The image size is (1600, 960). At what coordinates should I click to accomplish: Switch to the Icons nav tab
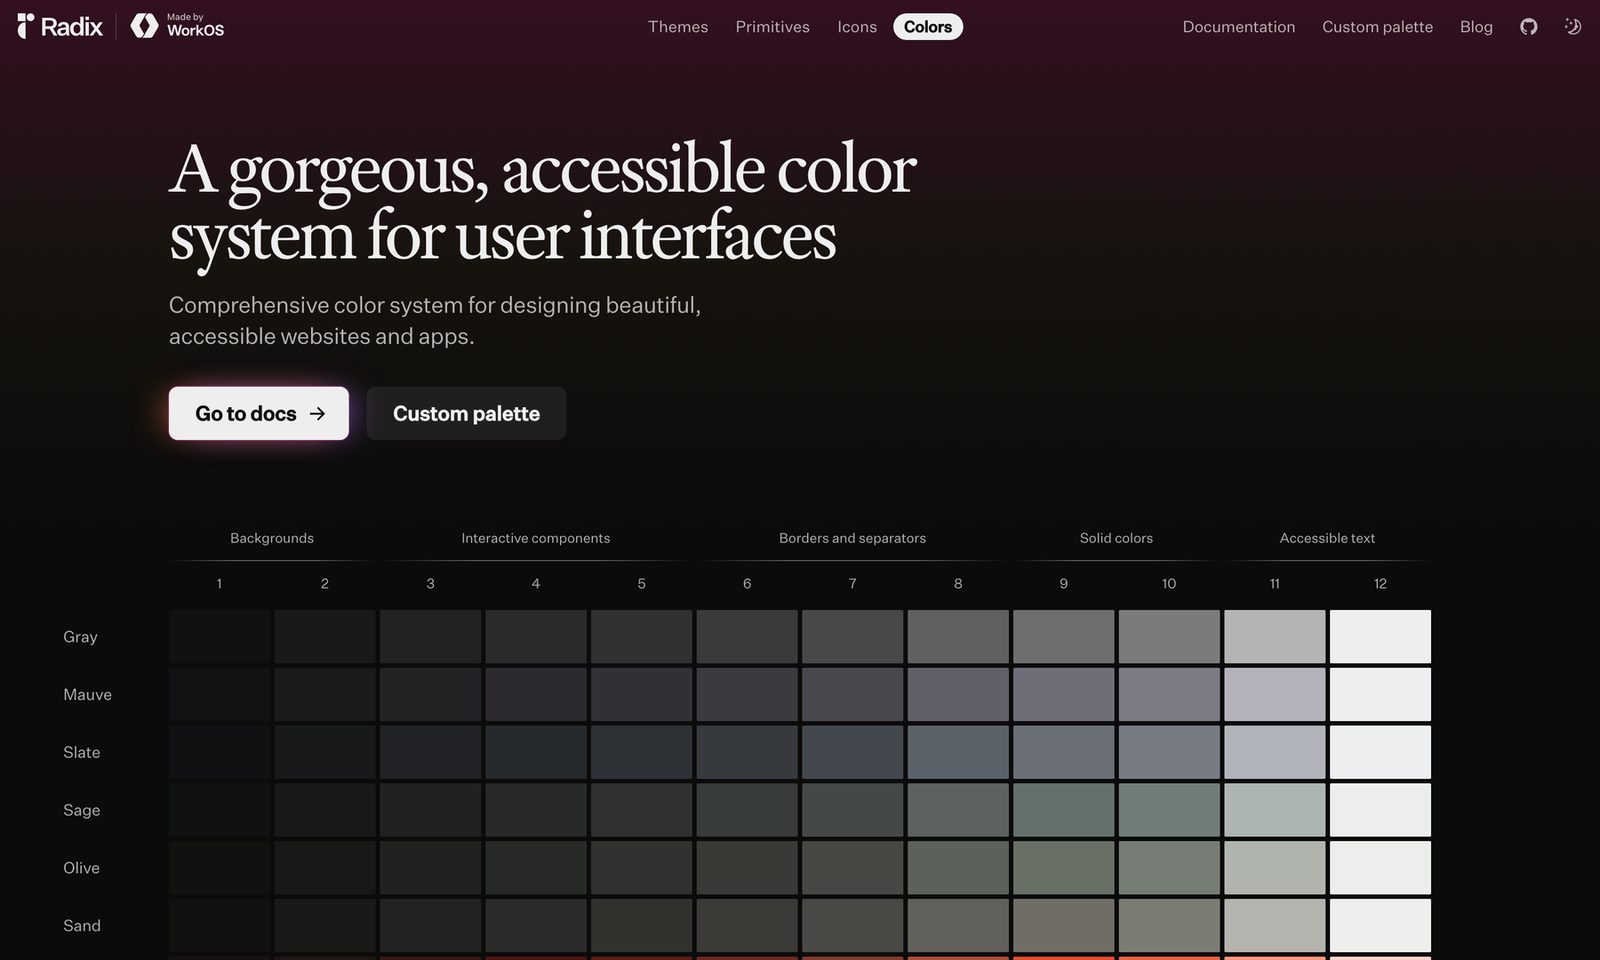click(857, 27)
